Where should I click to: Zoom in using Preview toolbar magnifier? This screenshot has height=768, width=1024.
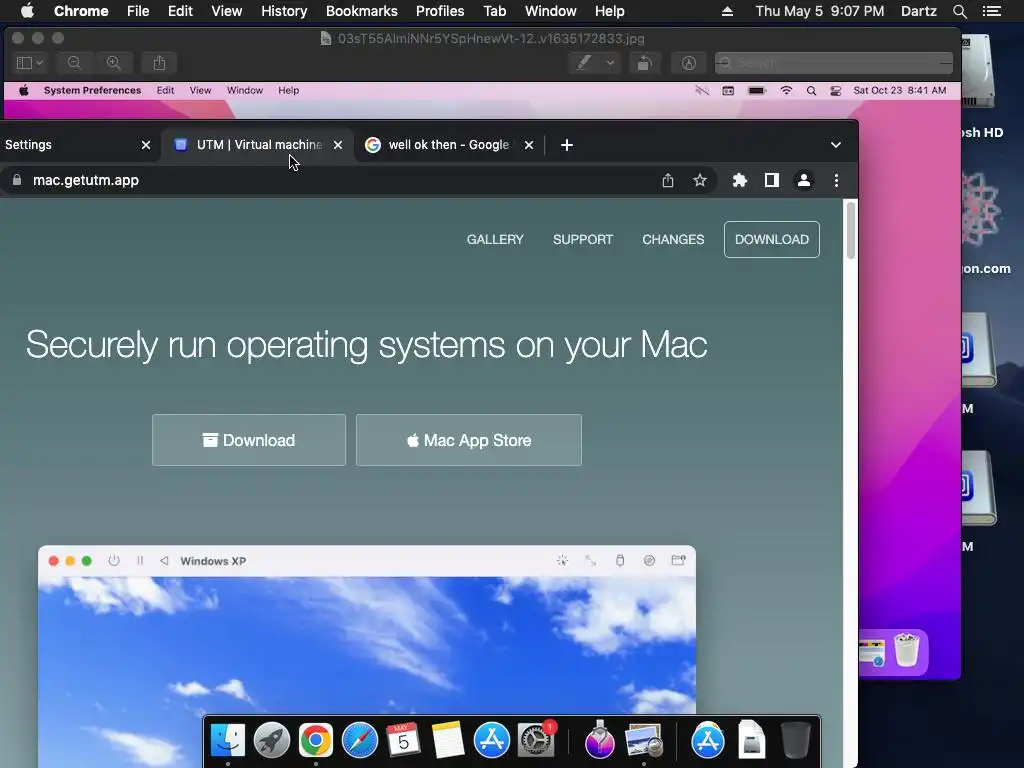tap(114, 63)
